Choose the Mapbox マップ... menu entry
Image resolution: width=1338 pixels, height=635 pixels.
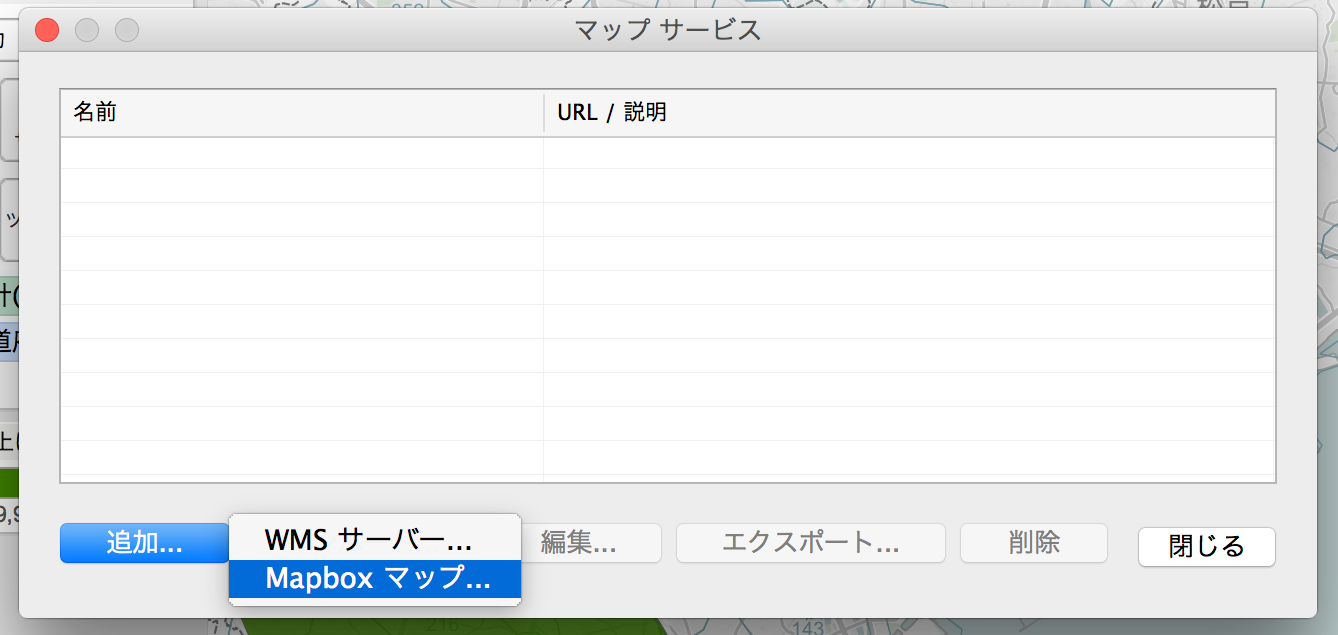377,578
